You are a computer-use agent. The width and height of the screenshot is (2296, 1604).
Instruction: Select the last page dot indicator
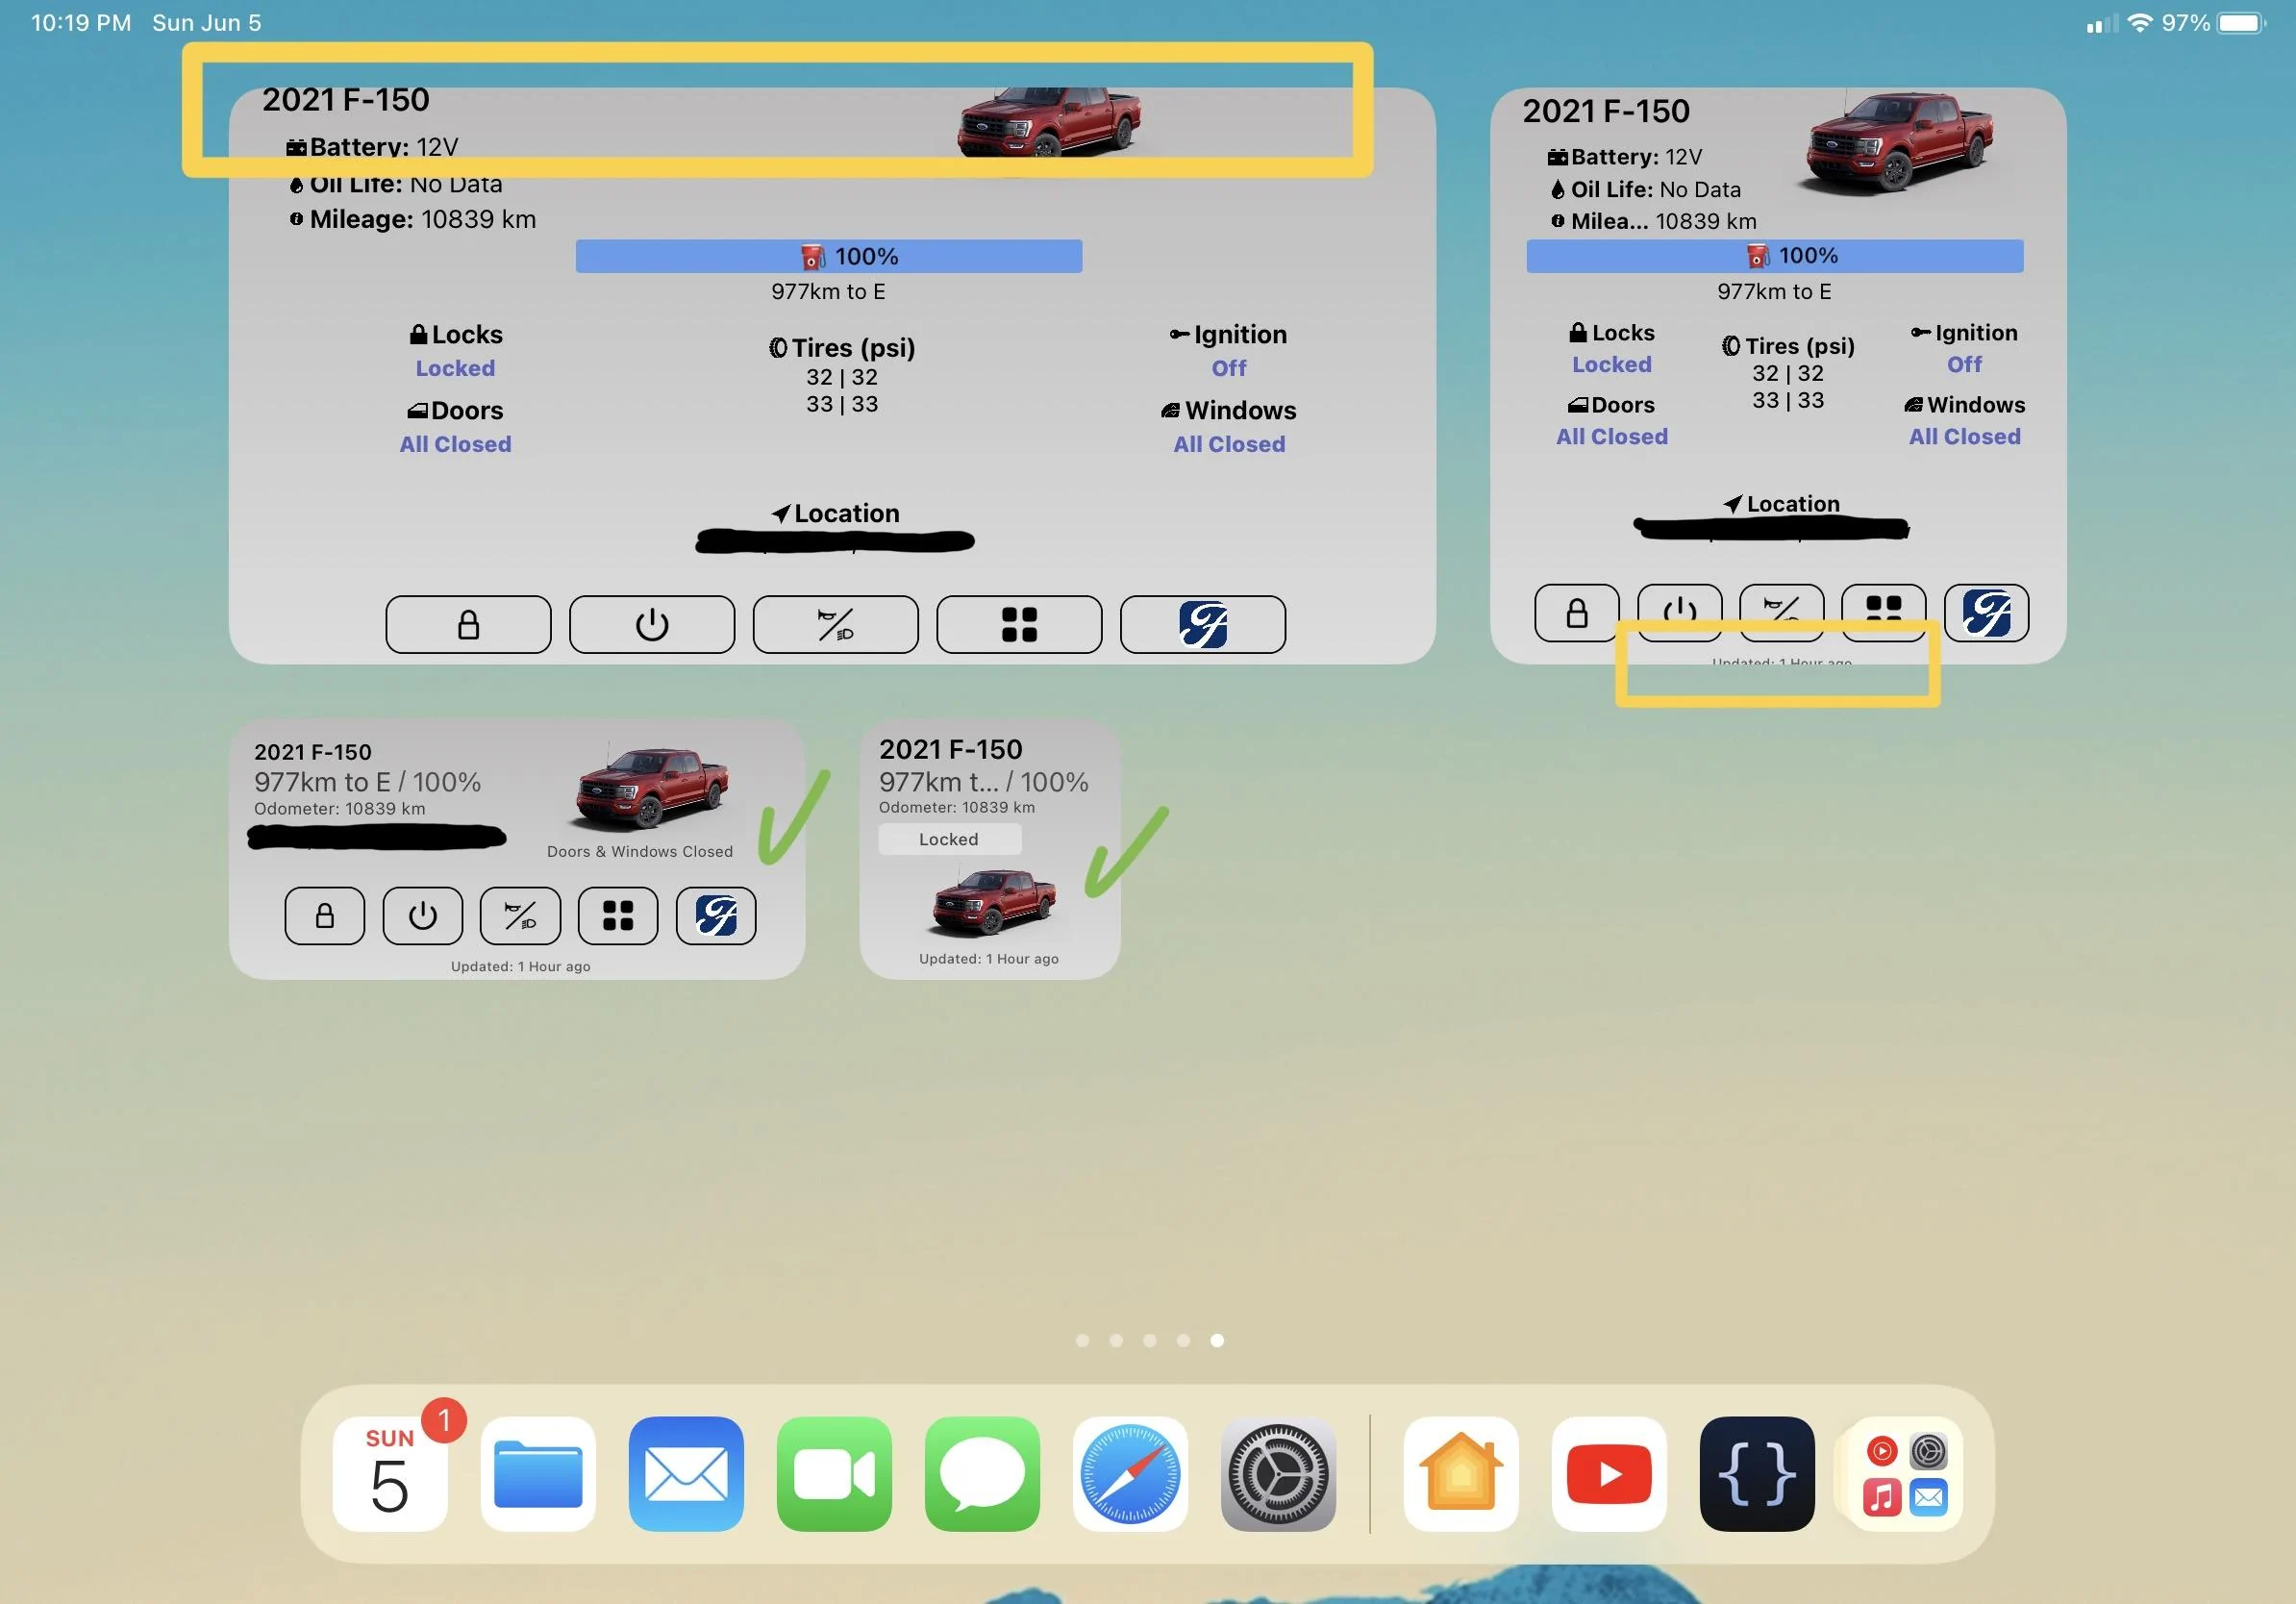click(x=1217, y=1341)
